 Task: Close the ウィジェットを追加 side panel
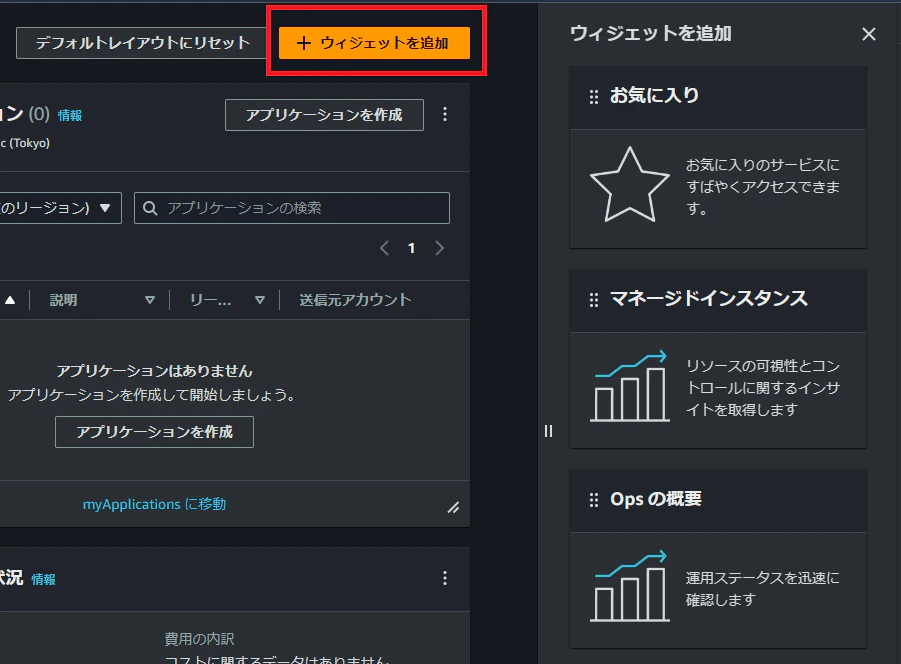tap(868, 33)
